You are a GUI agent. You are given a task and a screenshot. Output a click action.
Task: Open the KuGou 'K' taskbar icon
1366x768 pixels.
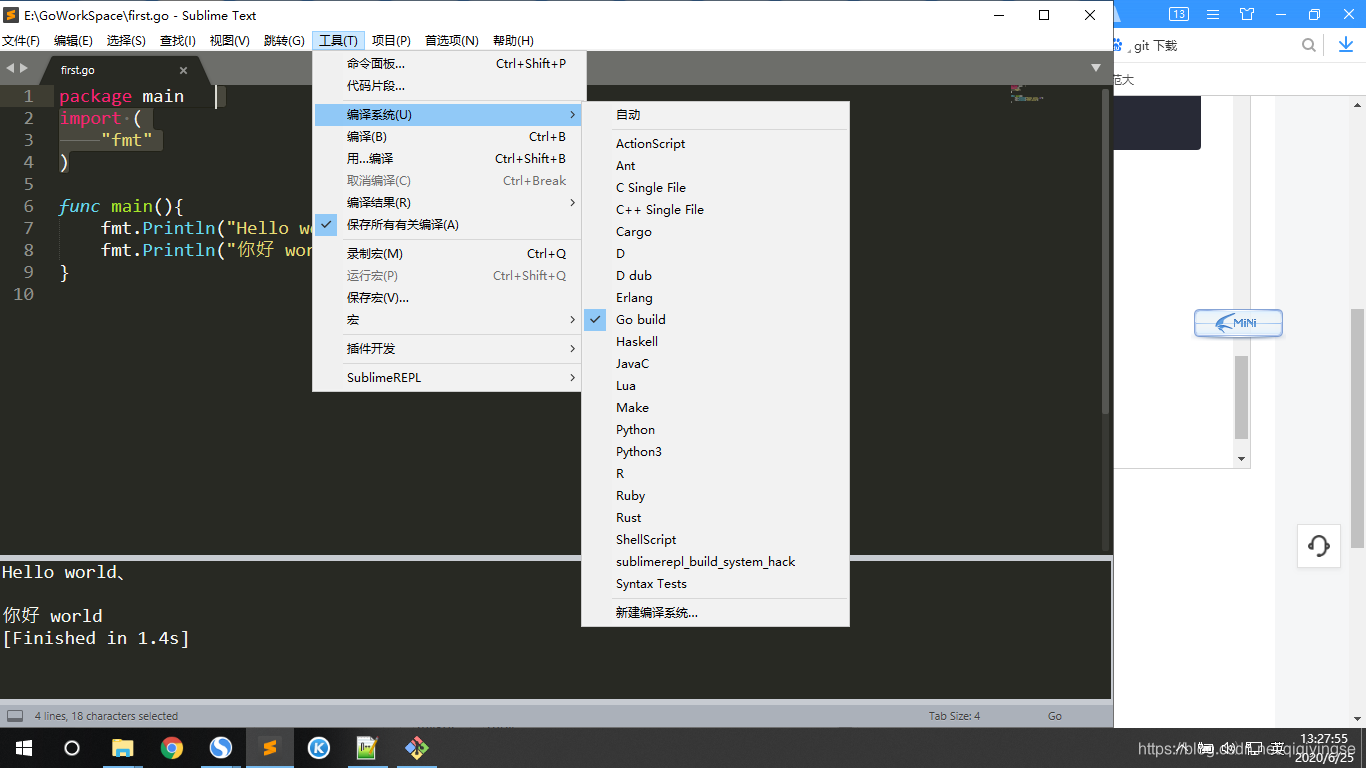(x=318, y=748)
